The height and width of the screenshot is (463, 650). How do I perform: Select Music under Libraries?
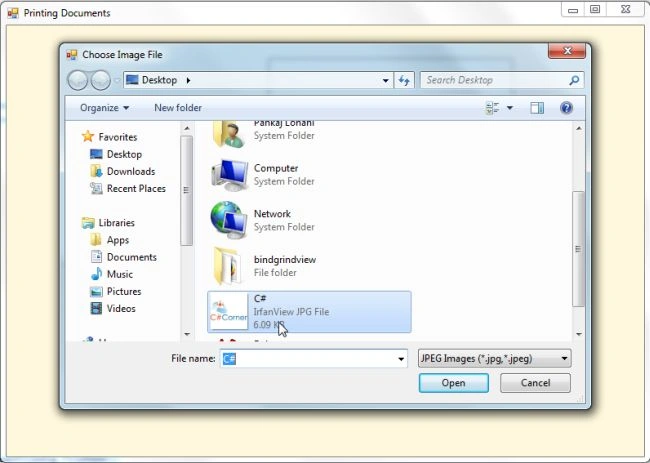pos(120,274)
